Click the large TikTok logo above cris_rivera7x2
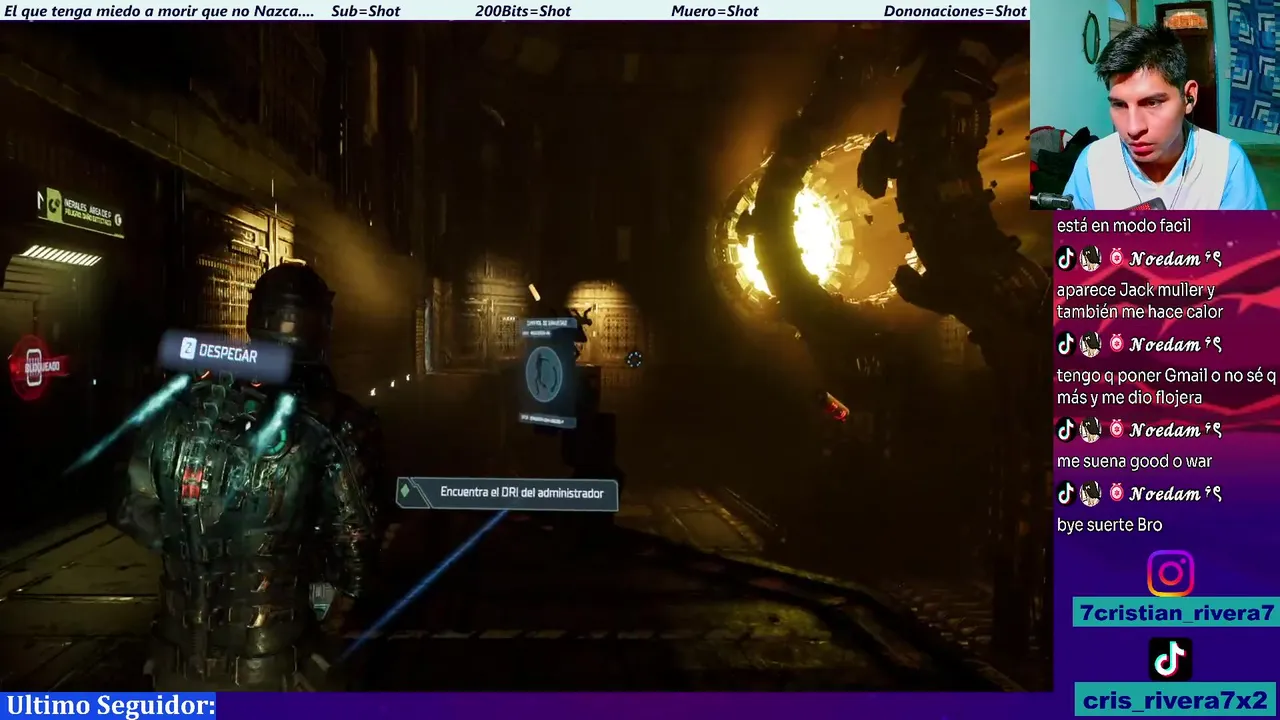This screenshot has width=1280, height=720. click(1170, 659)
